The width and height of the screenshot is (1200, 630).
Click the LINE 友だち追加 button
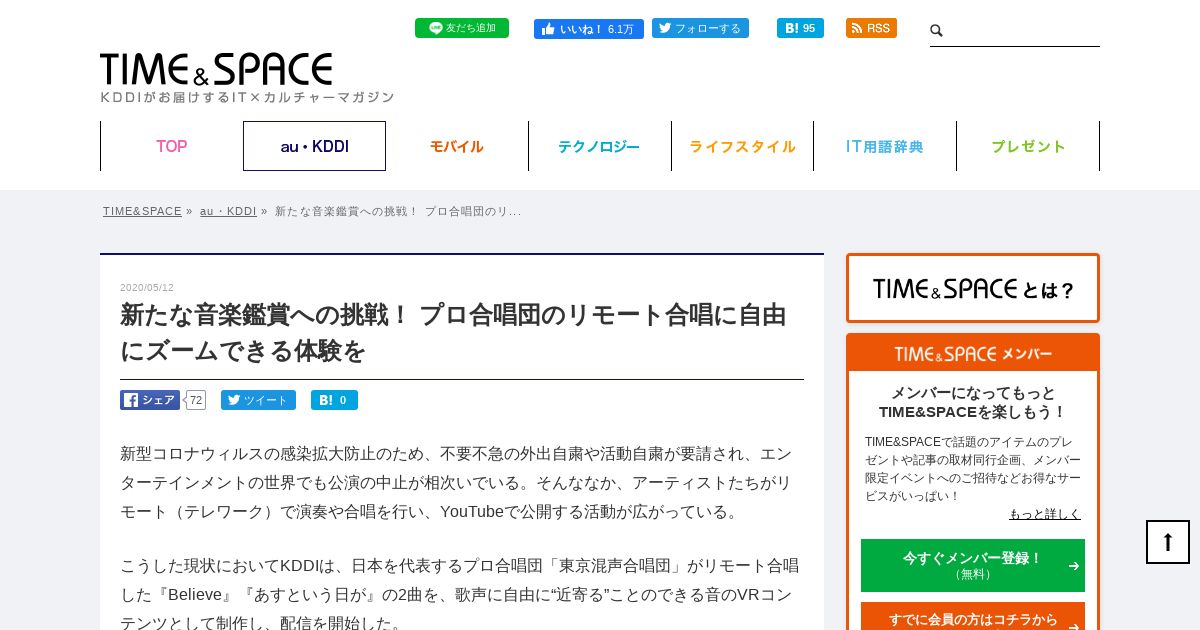[462, 28]
